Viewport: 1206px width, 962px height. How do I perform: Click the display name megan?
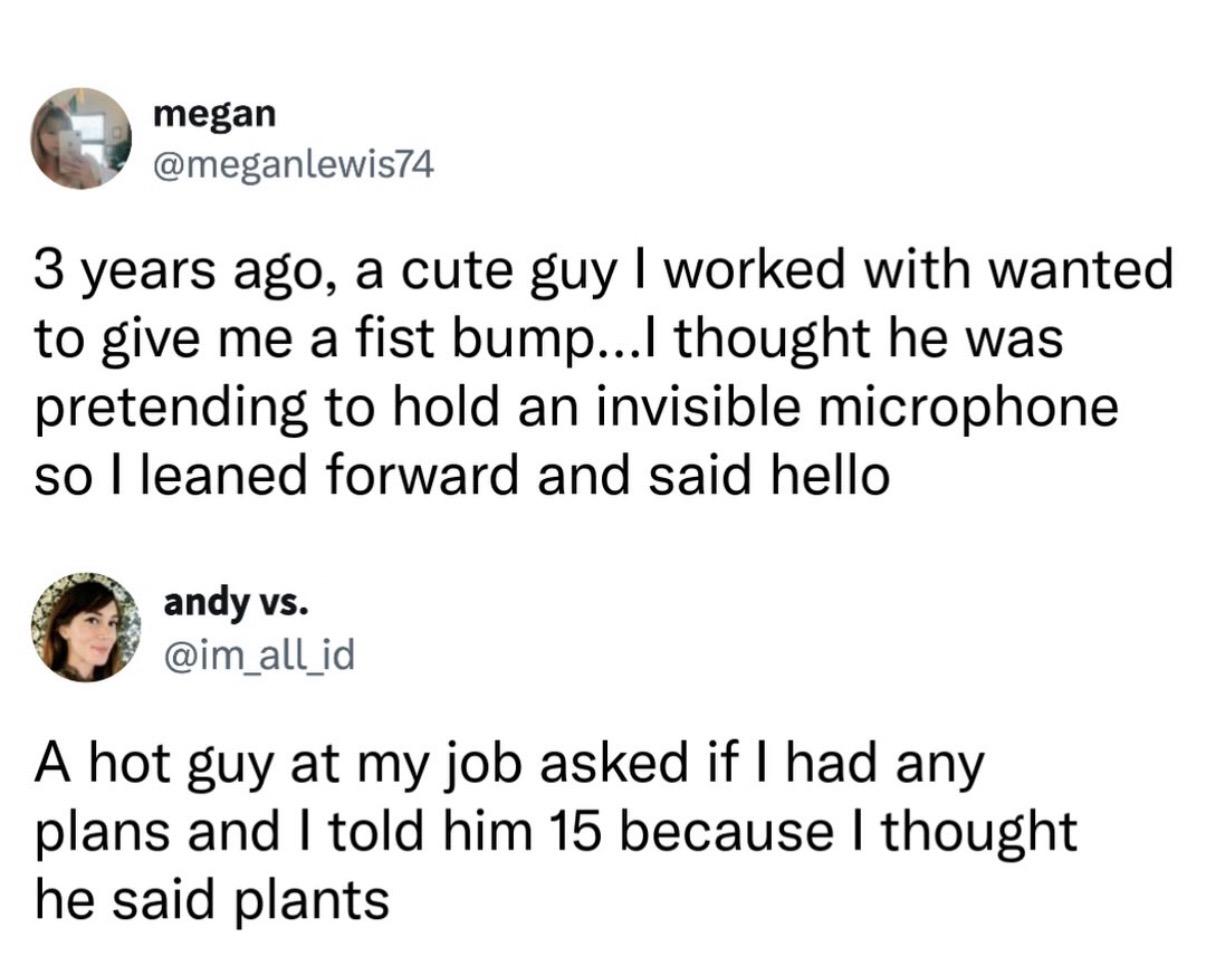coord(214,114)
